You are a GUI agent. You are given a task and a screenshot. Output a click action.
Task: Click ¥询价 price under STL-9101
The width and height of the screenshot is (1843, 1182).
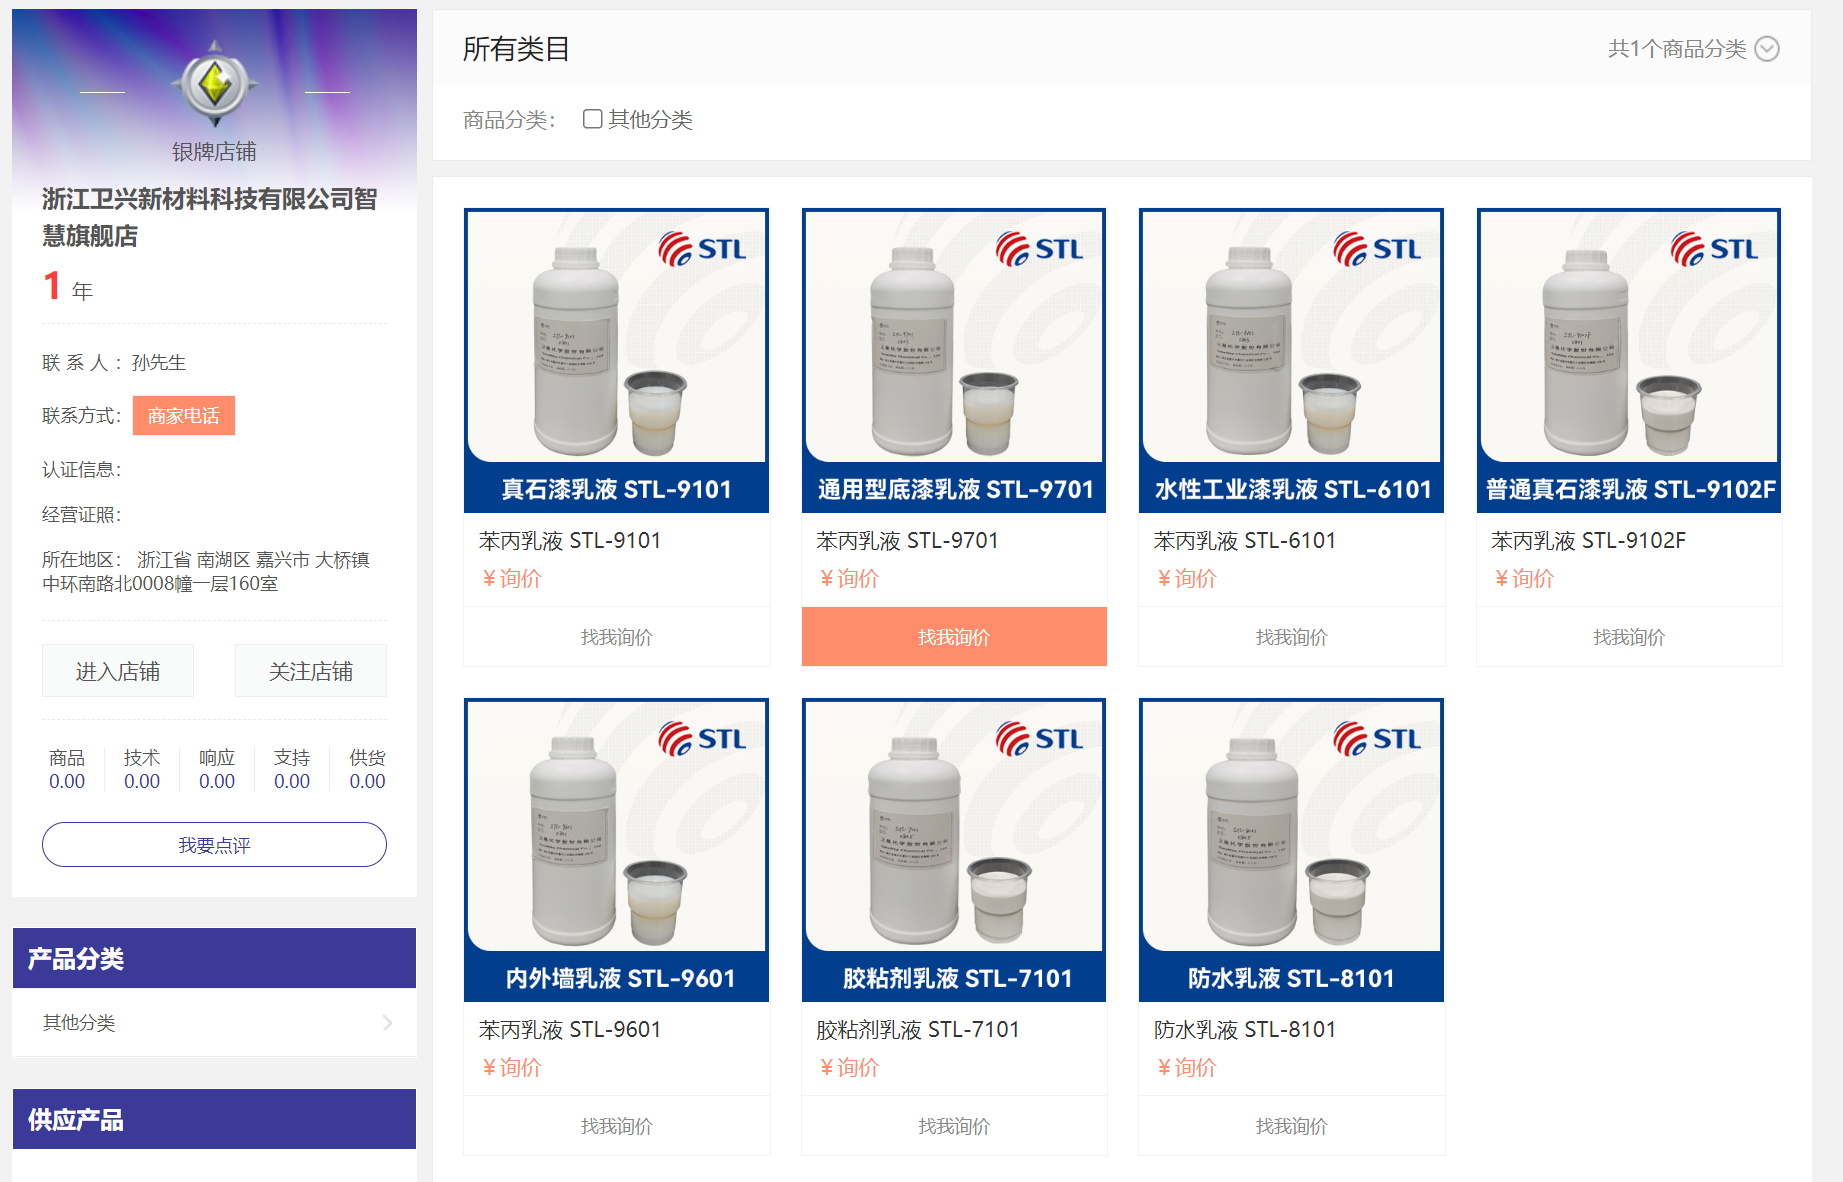tap(511, 579)
